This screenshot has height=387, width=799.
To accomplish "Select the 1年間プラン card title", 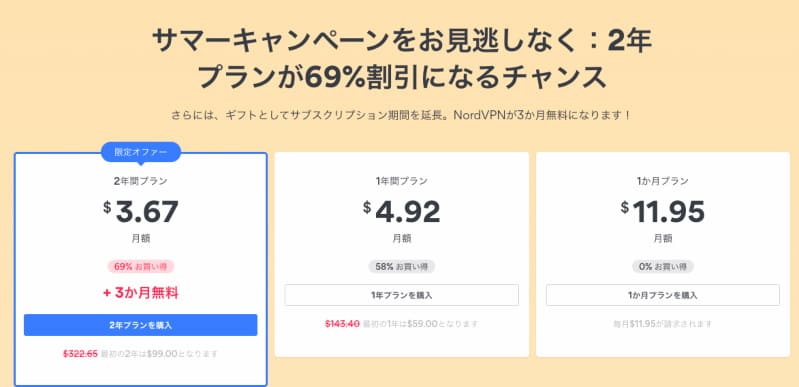I will [x=402, y=181].
